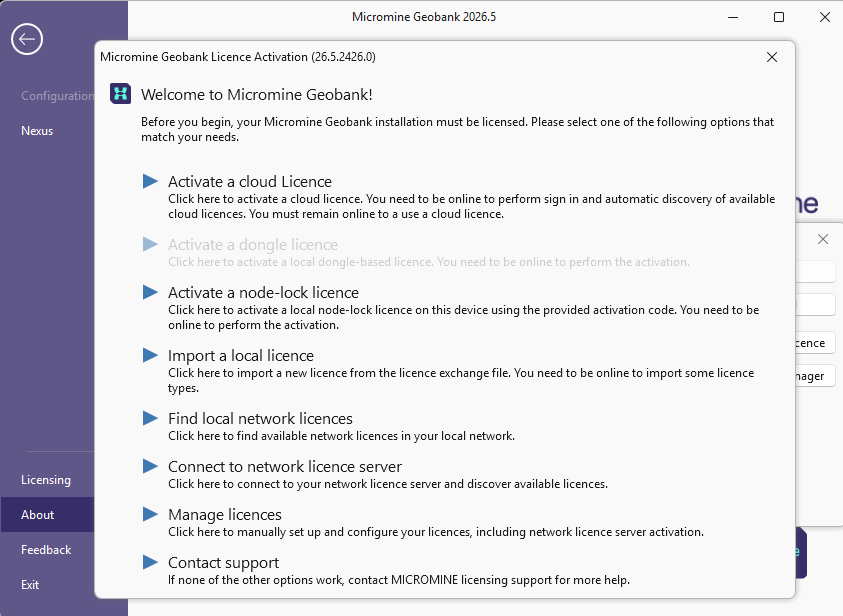Select Connect to network licence server option
The image size is (843, 616).
click(x=285, y=467)
